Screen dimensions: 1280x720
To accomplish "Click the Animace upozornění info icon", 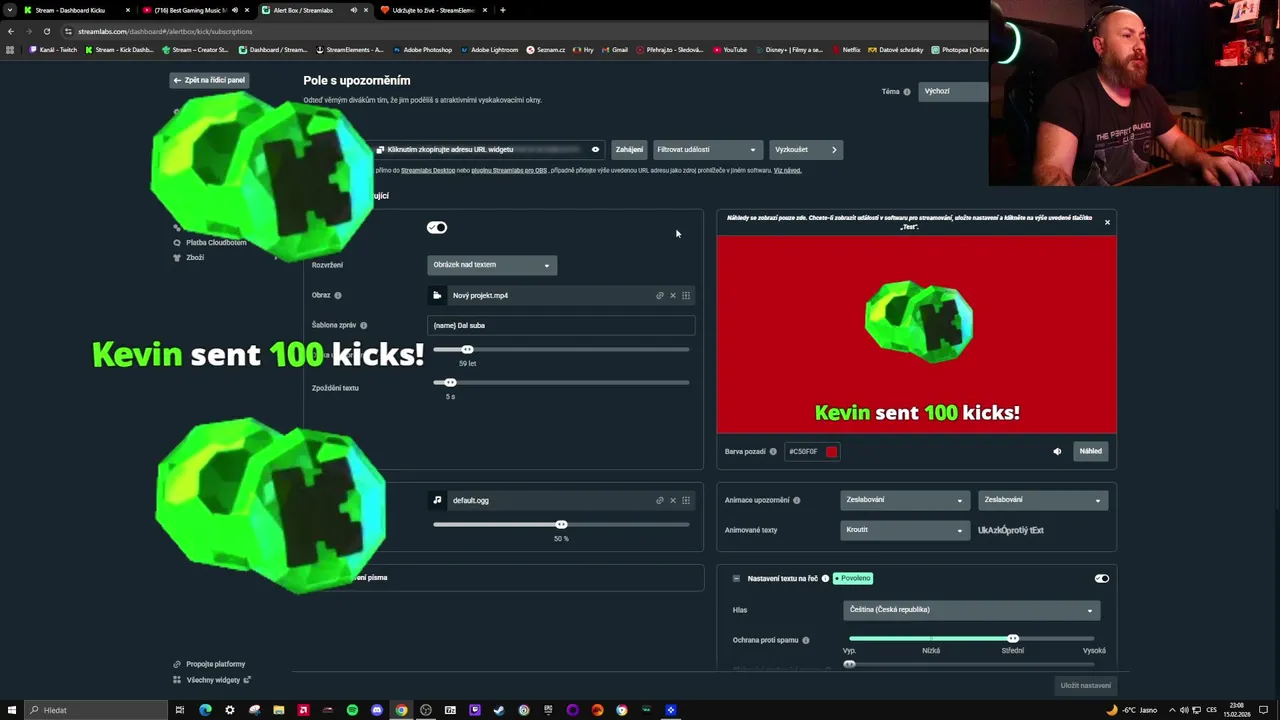I will pos(797,500).
